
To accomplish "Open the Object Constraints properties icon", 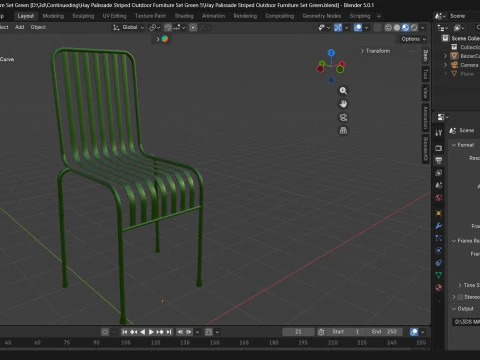I will click(439, 263).
